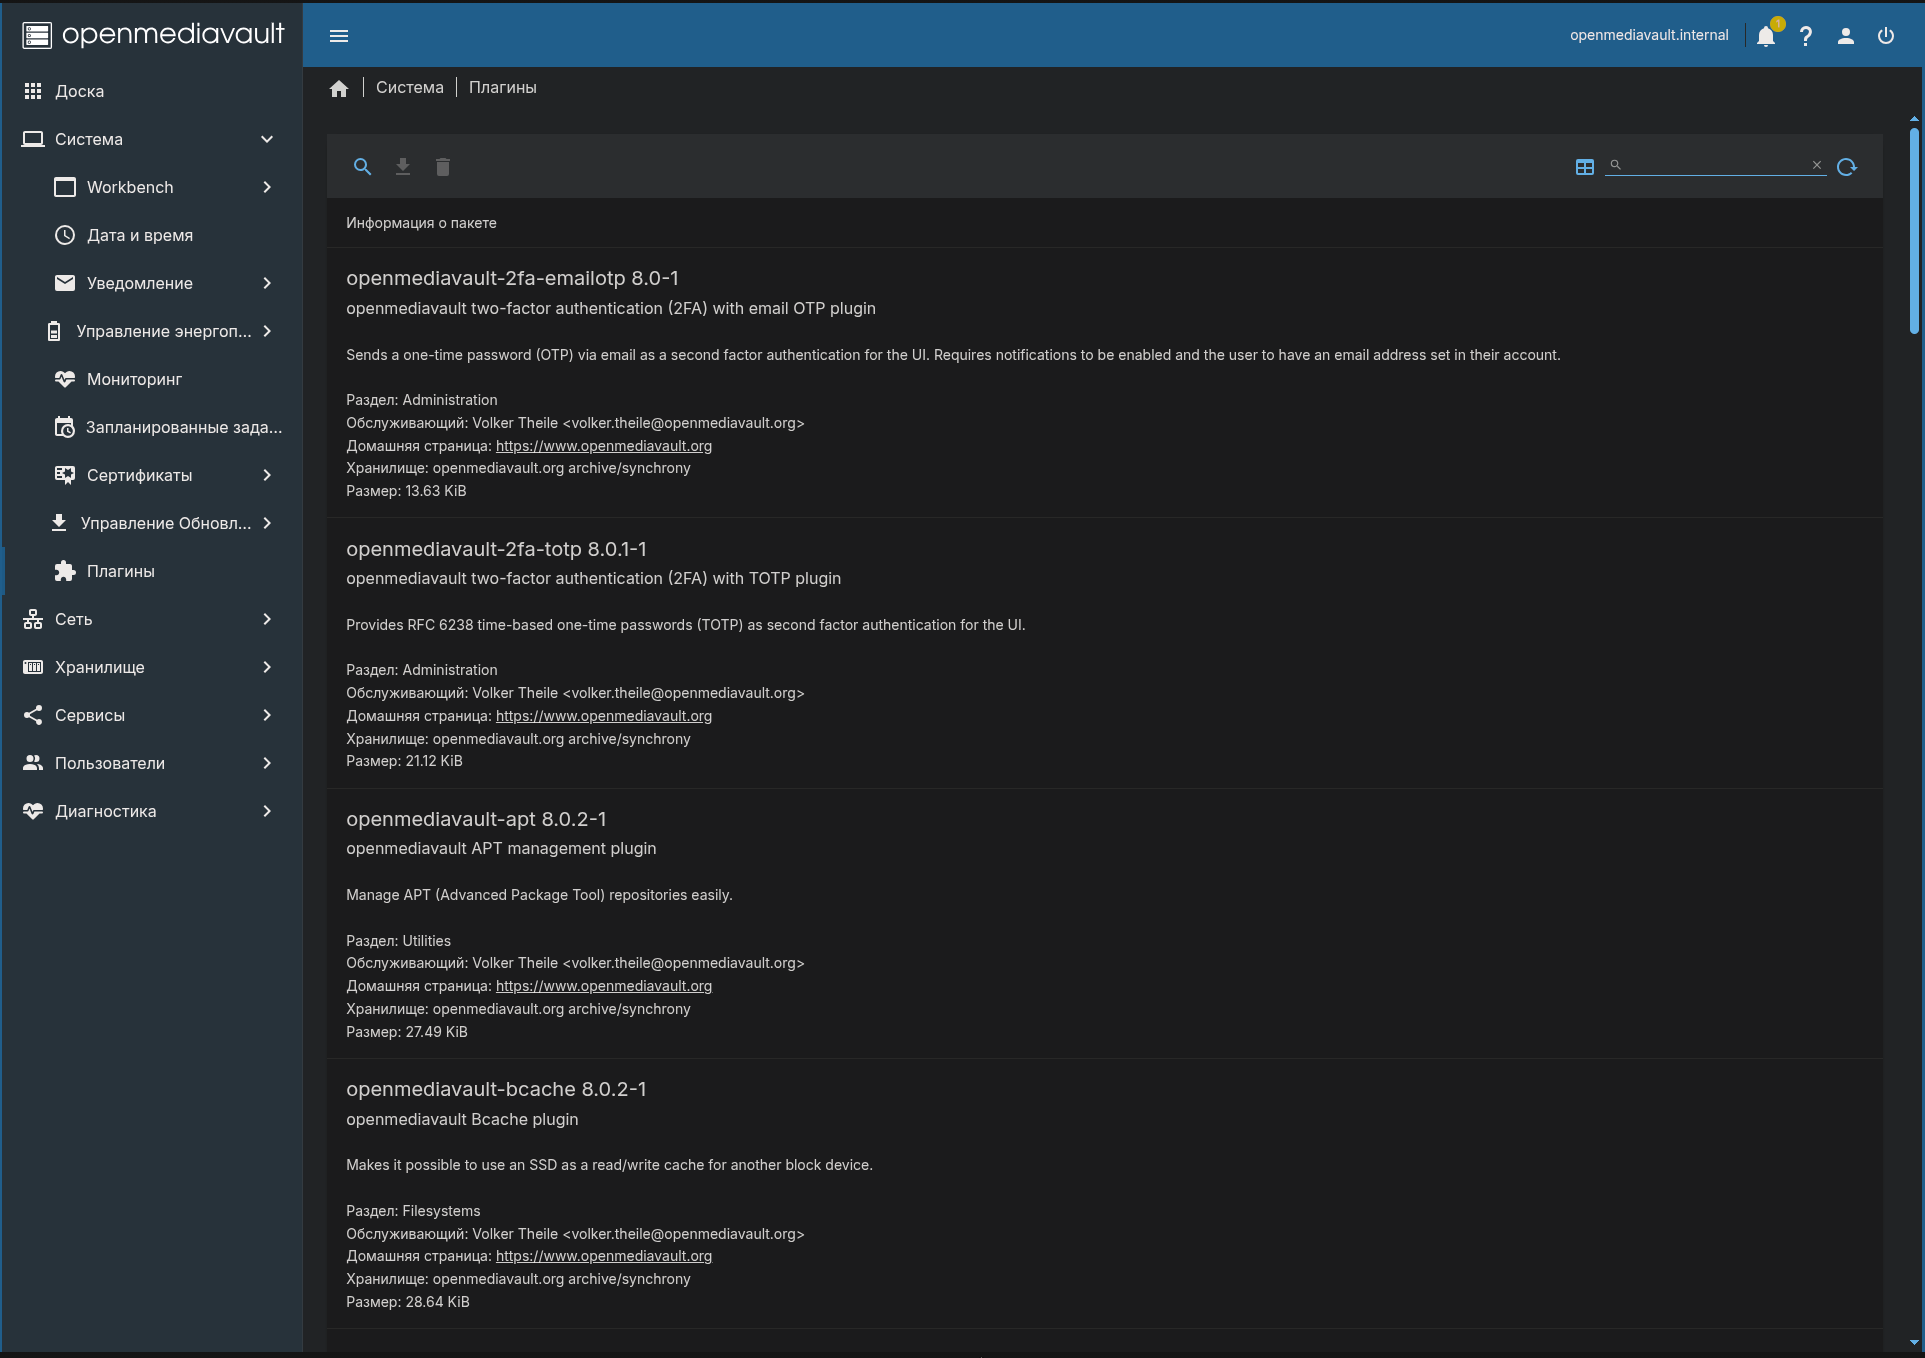Click the openmediavault logo icon
This screenshot has width=1925, height=1358.
coord(37,35)
